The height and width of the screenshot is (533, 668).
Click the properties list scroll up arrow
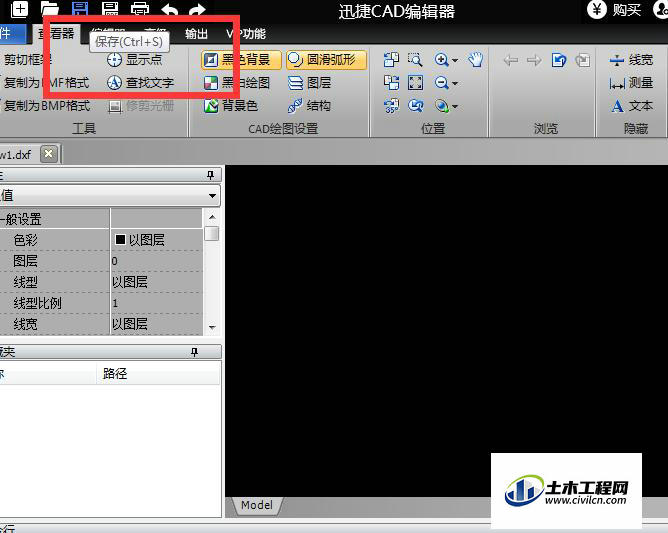212,217
